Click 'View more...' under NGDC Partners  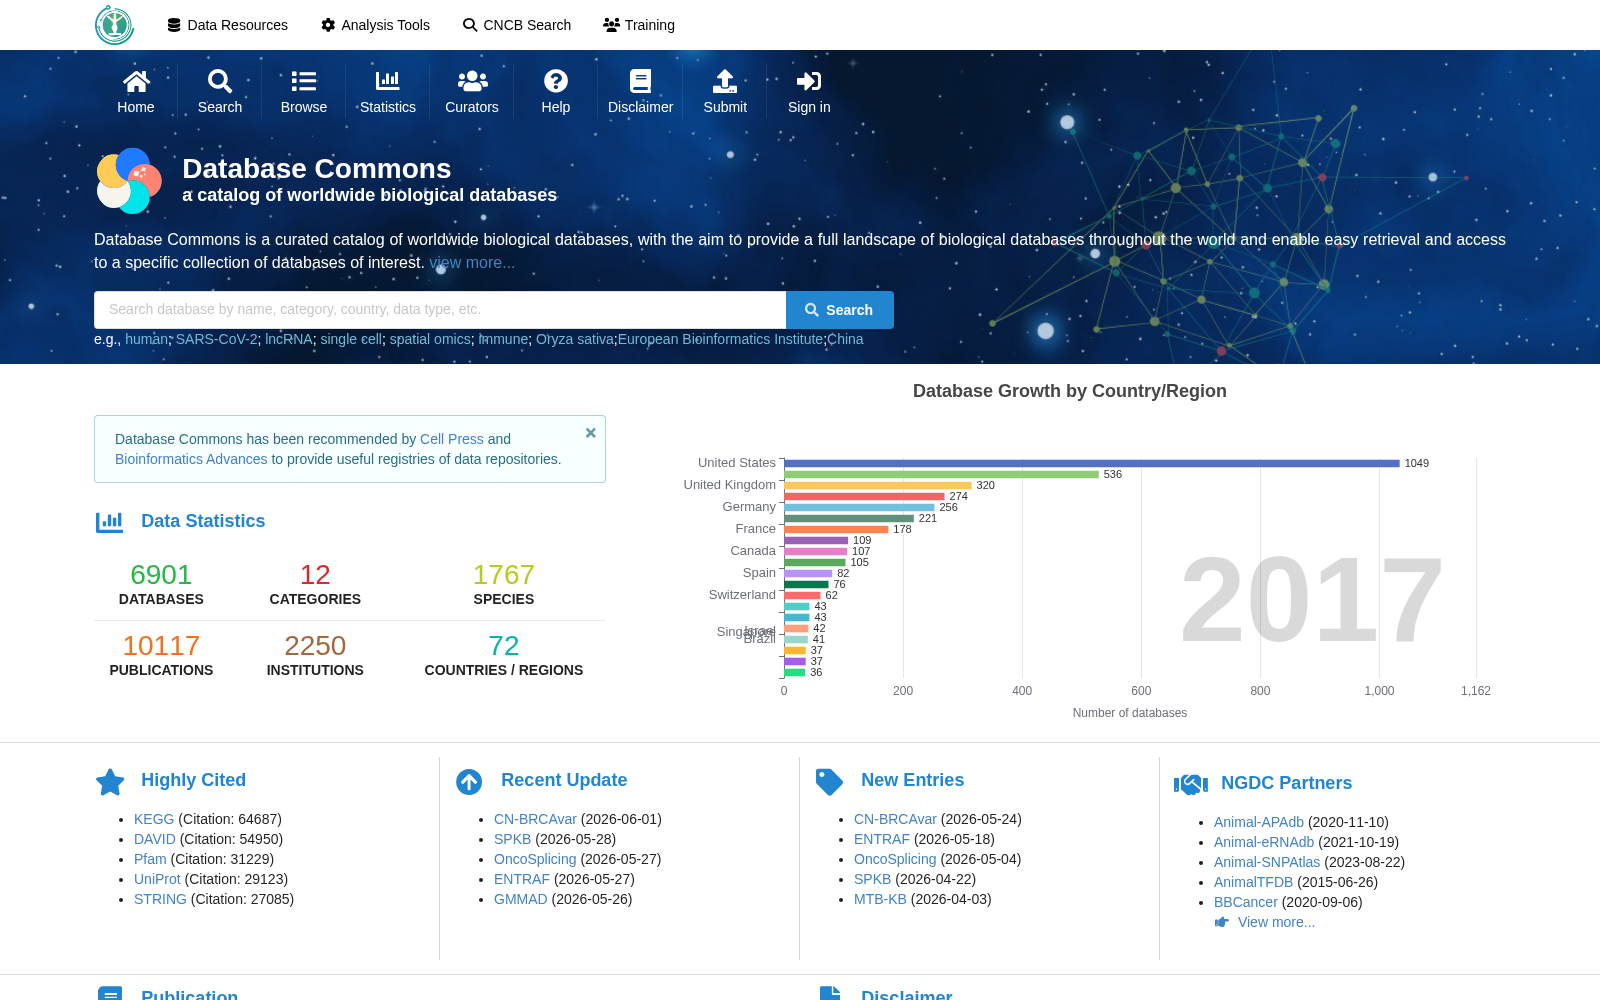click(x=1276, y=922)
